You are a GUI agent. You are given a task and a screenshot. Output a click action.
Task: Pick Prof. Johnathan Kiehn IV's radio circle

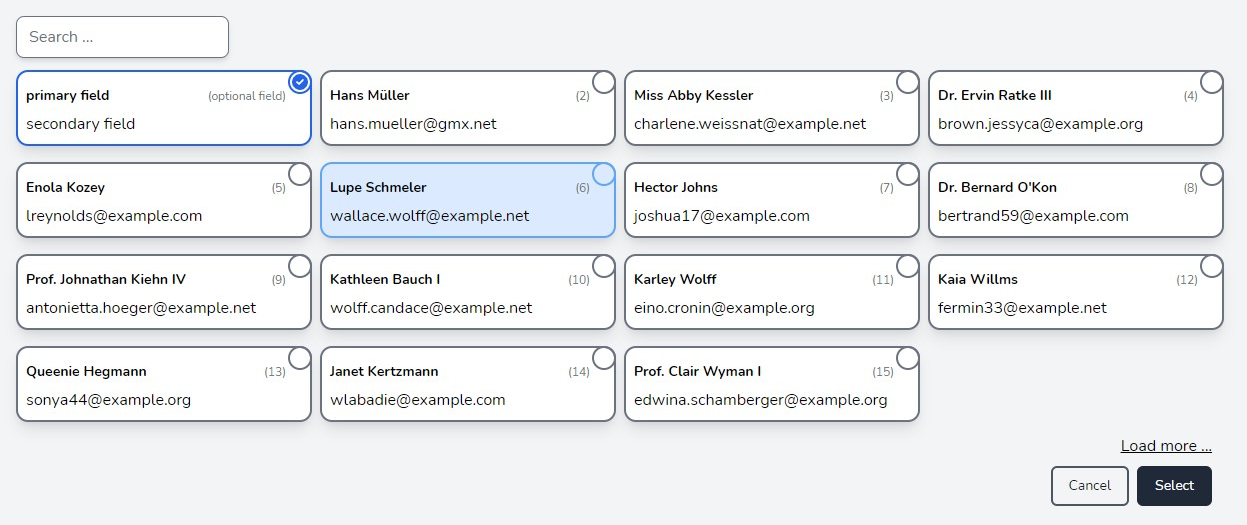pos(299,266)
